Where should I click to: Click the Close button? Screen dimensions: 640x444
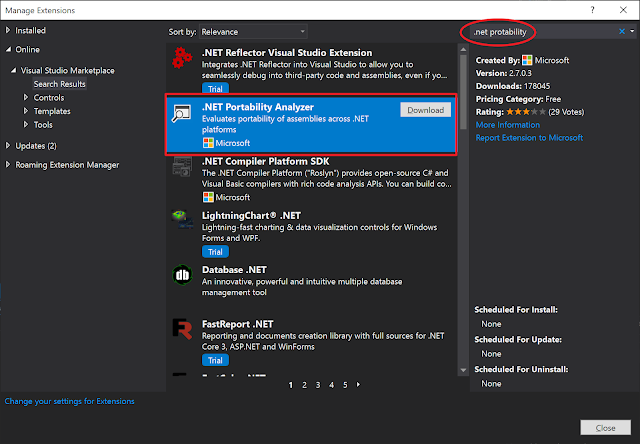coord(605,428)
